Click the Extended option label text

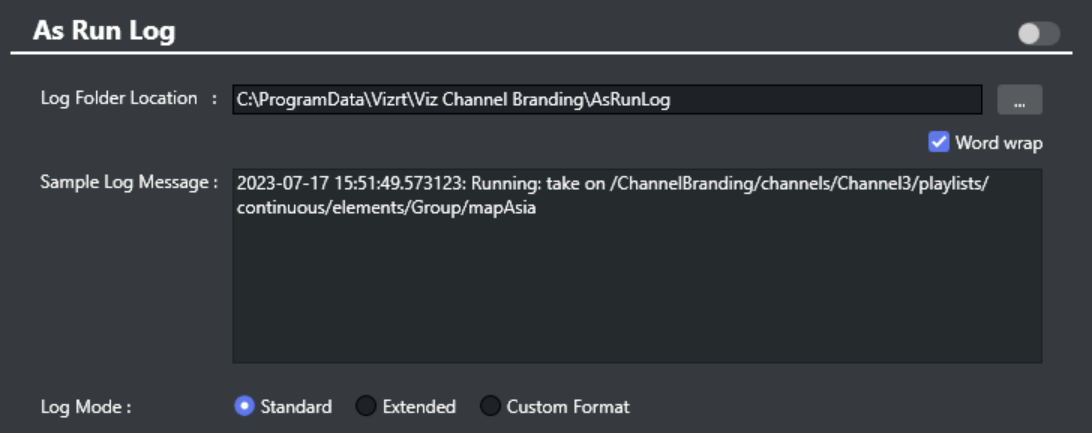419,407
